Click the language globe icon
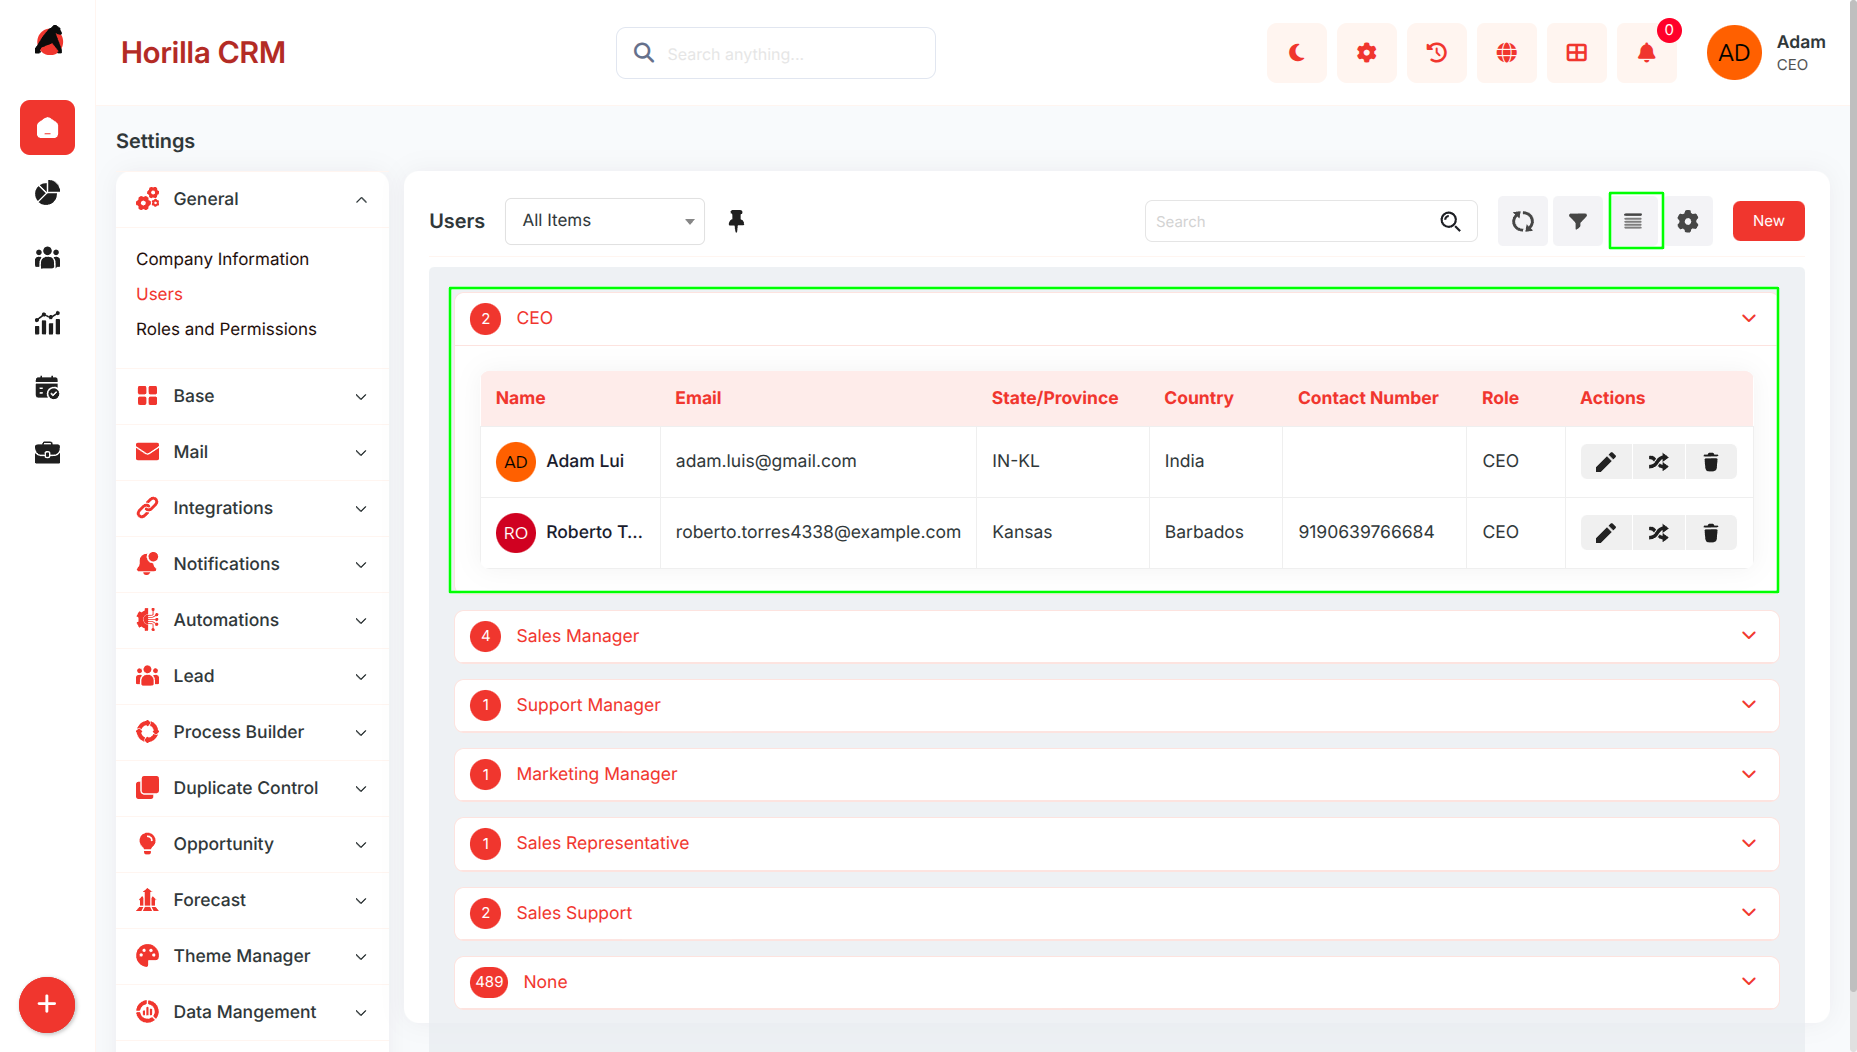Viewport: 1857px width, 1052px height. click(x=1506, y=53)
